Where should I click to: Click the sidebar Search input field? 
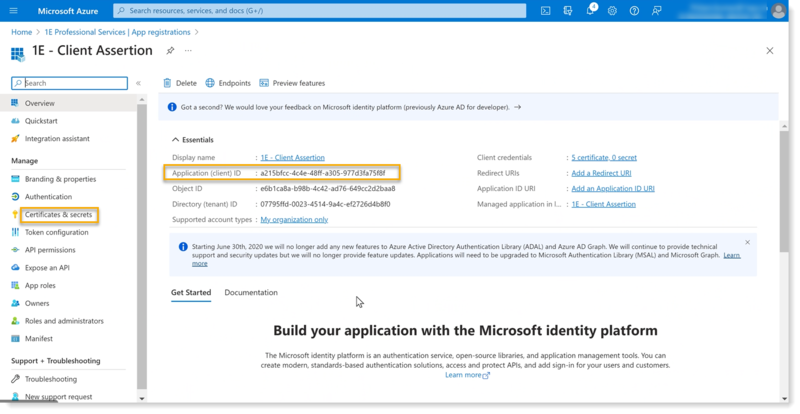coord(70,83)
